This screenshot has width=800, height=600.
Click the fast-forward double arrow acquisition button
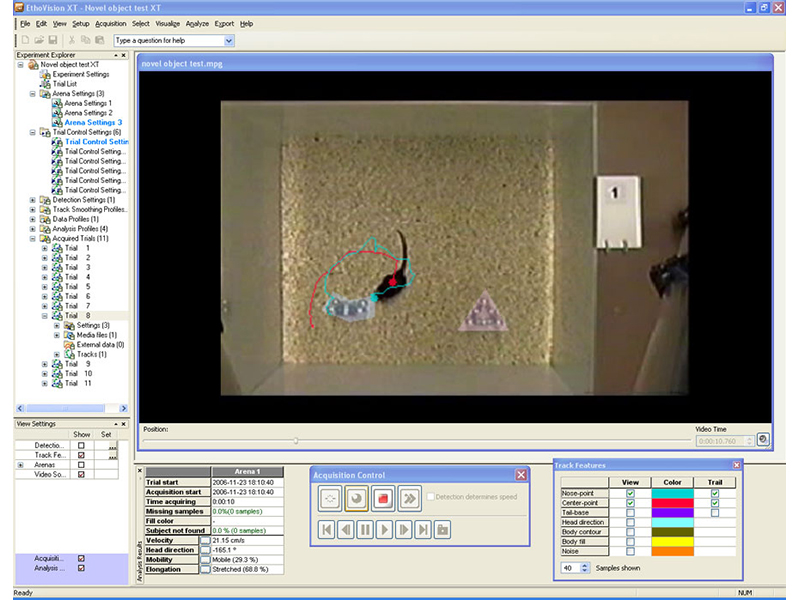tap(408, 498)
